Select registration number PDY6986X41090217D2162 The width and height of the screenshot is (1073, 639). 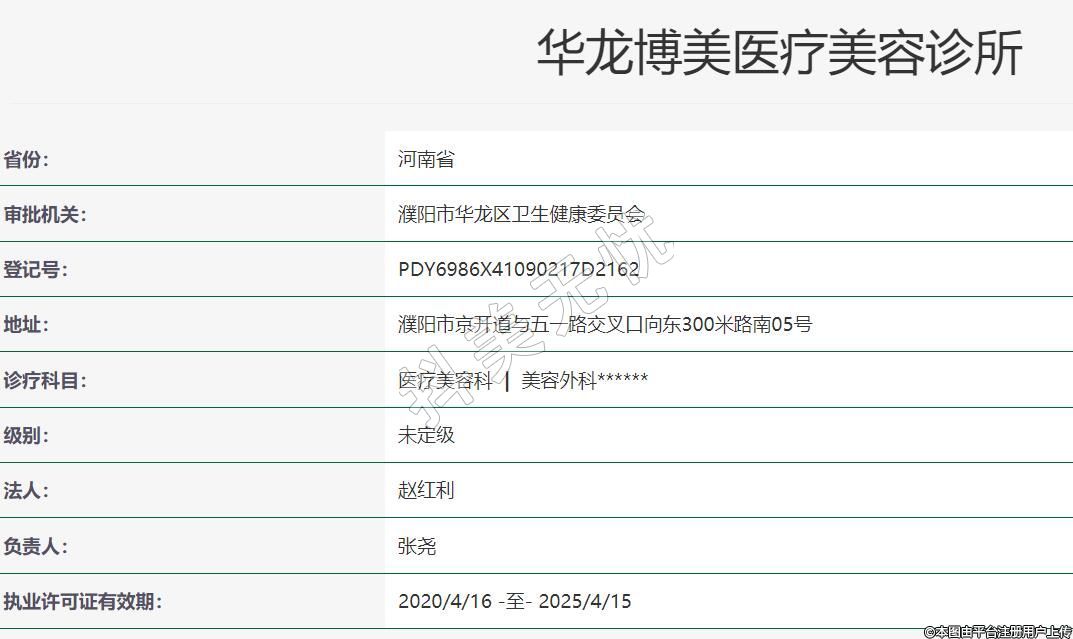(518, 269)
